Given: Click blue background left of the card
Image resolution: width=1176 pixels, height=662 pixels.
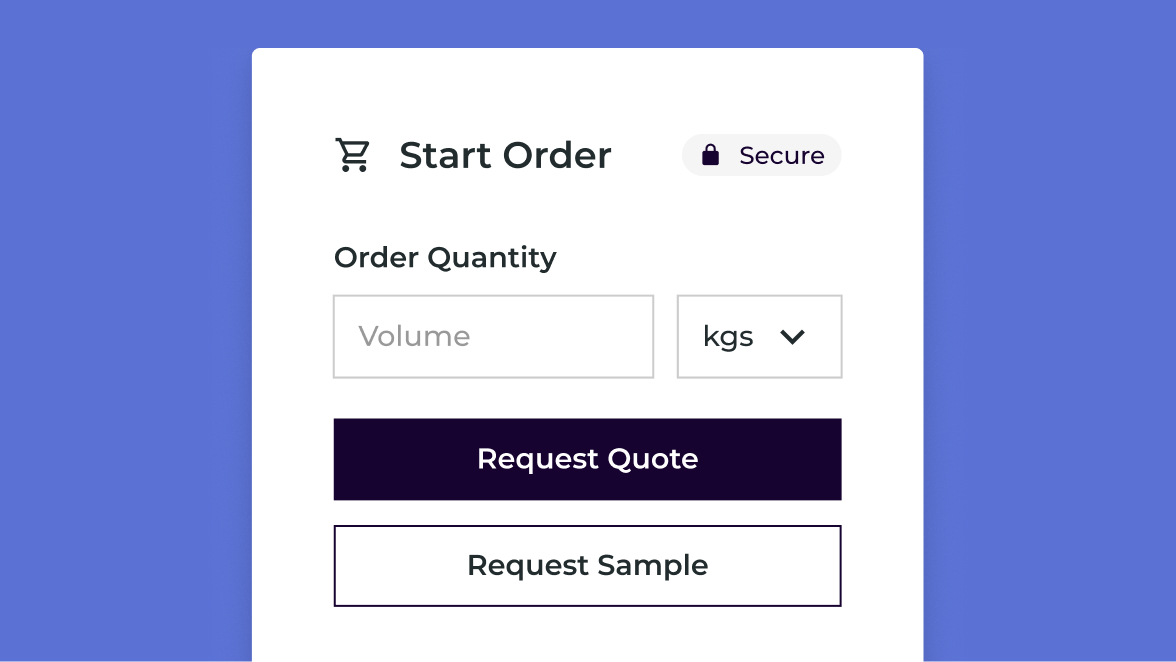Looking at the screenshot, I should point(125,350).
